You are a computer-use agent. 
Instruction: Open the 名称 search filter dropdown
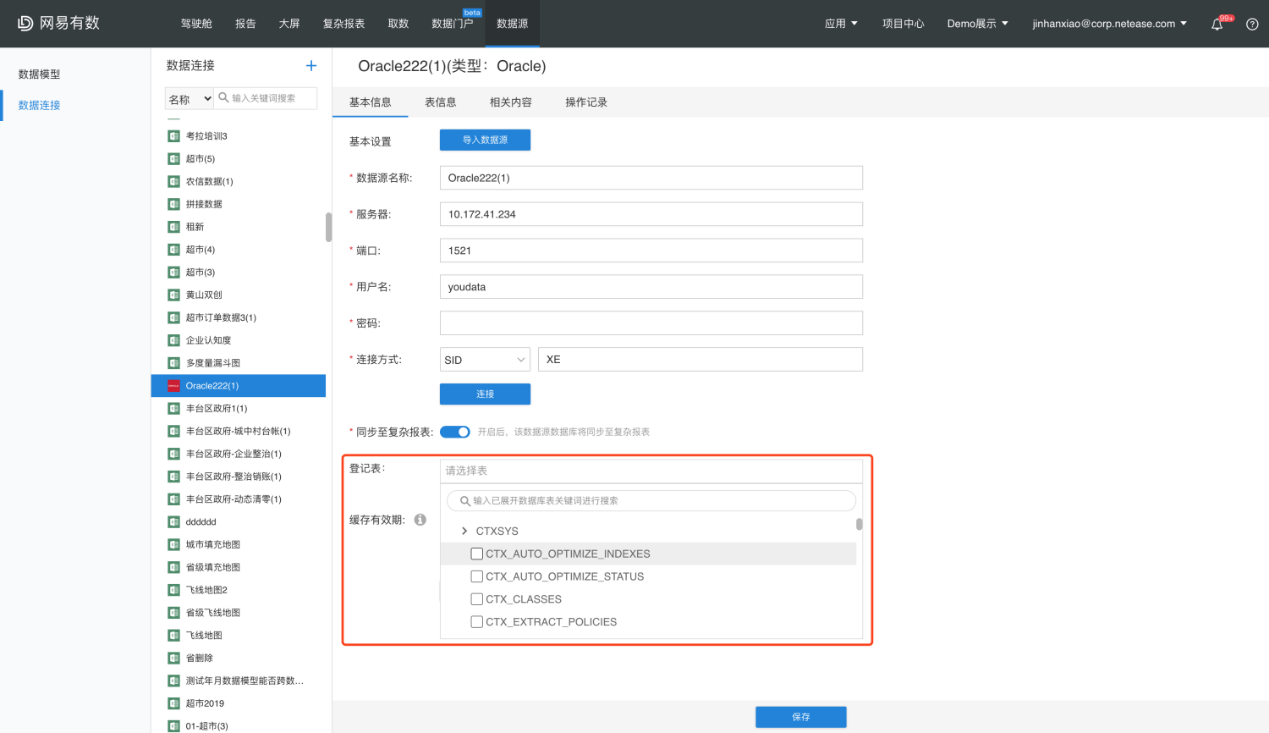(x=189, y=99)
